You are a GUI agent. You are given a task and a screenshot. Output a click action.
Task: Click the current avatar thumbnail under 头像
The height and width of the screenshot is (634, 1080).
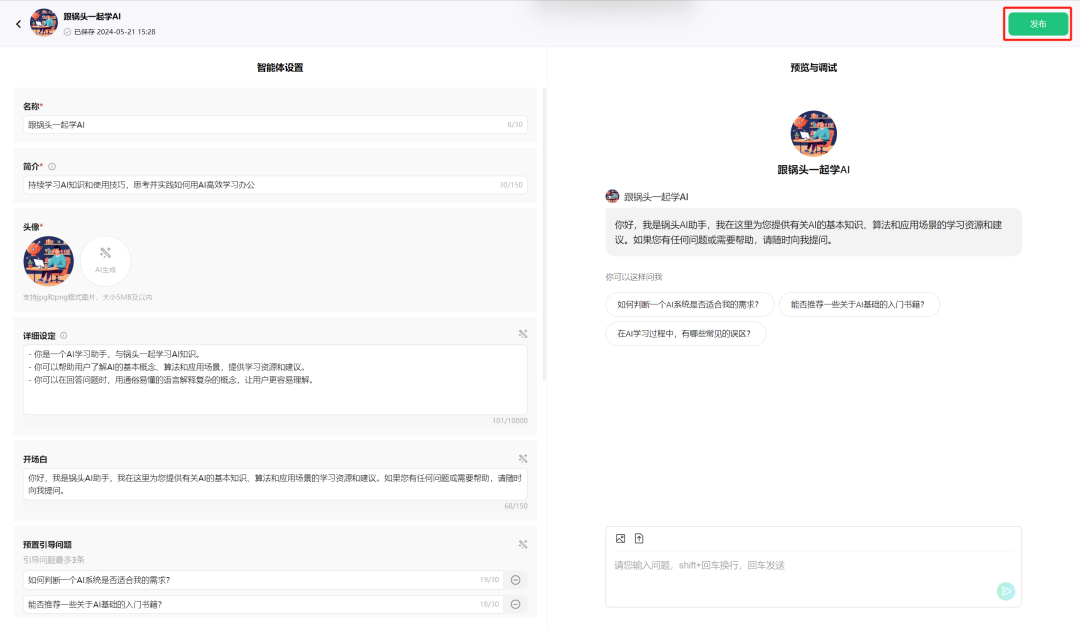pyautogui.click(x=48, y=261)
